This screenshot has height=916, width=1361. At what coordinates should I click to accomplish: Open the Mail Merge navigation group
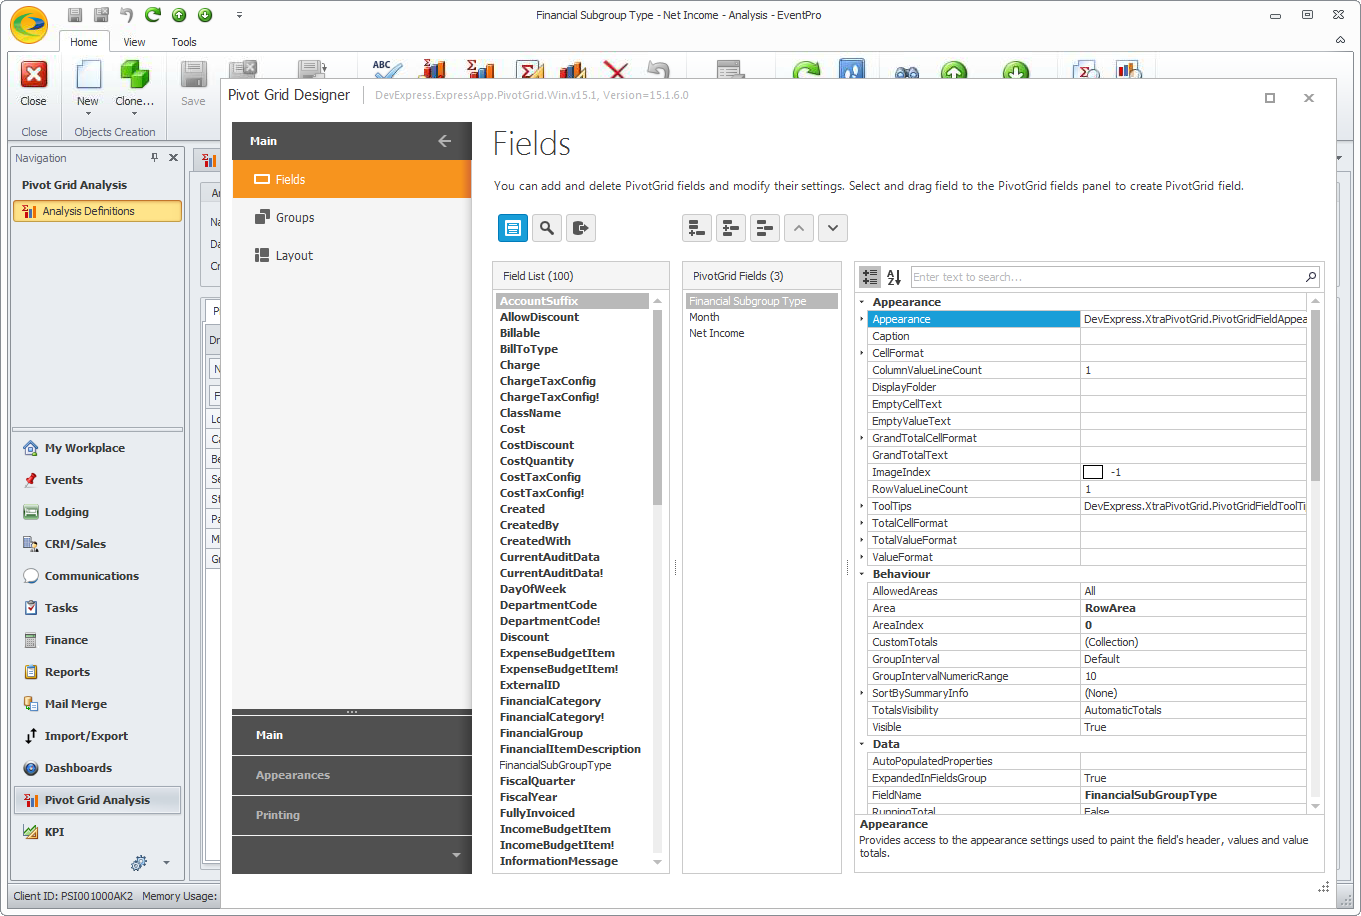tap(76, 704)
